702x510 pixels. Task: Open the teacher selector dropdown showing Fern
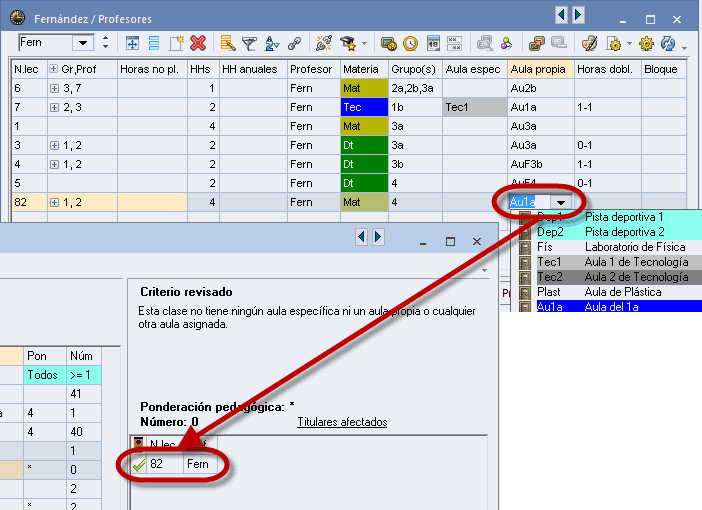point(83,43)
